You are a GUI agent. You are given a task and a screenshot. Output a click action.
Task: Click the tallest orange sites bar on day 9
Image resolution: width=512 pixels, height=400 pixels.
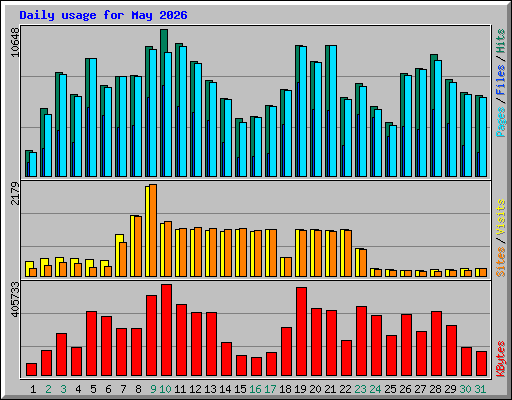click(153, 230)
